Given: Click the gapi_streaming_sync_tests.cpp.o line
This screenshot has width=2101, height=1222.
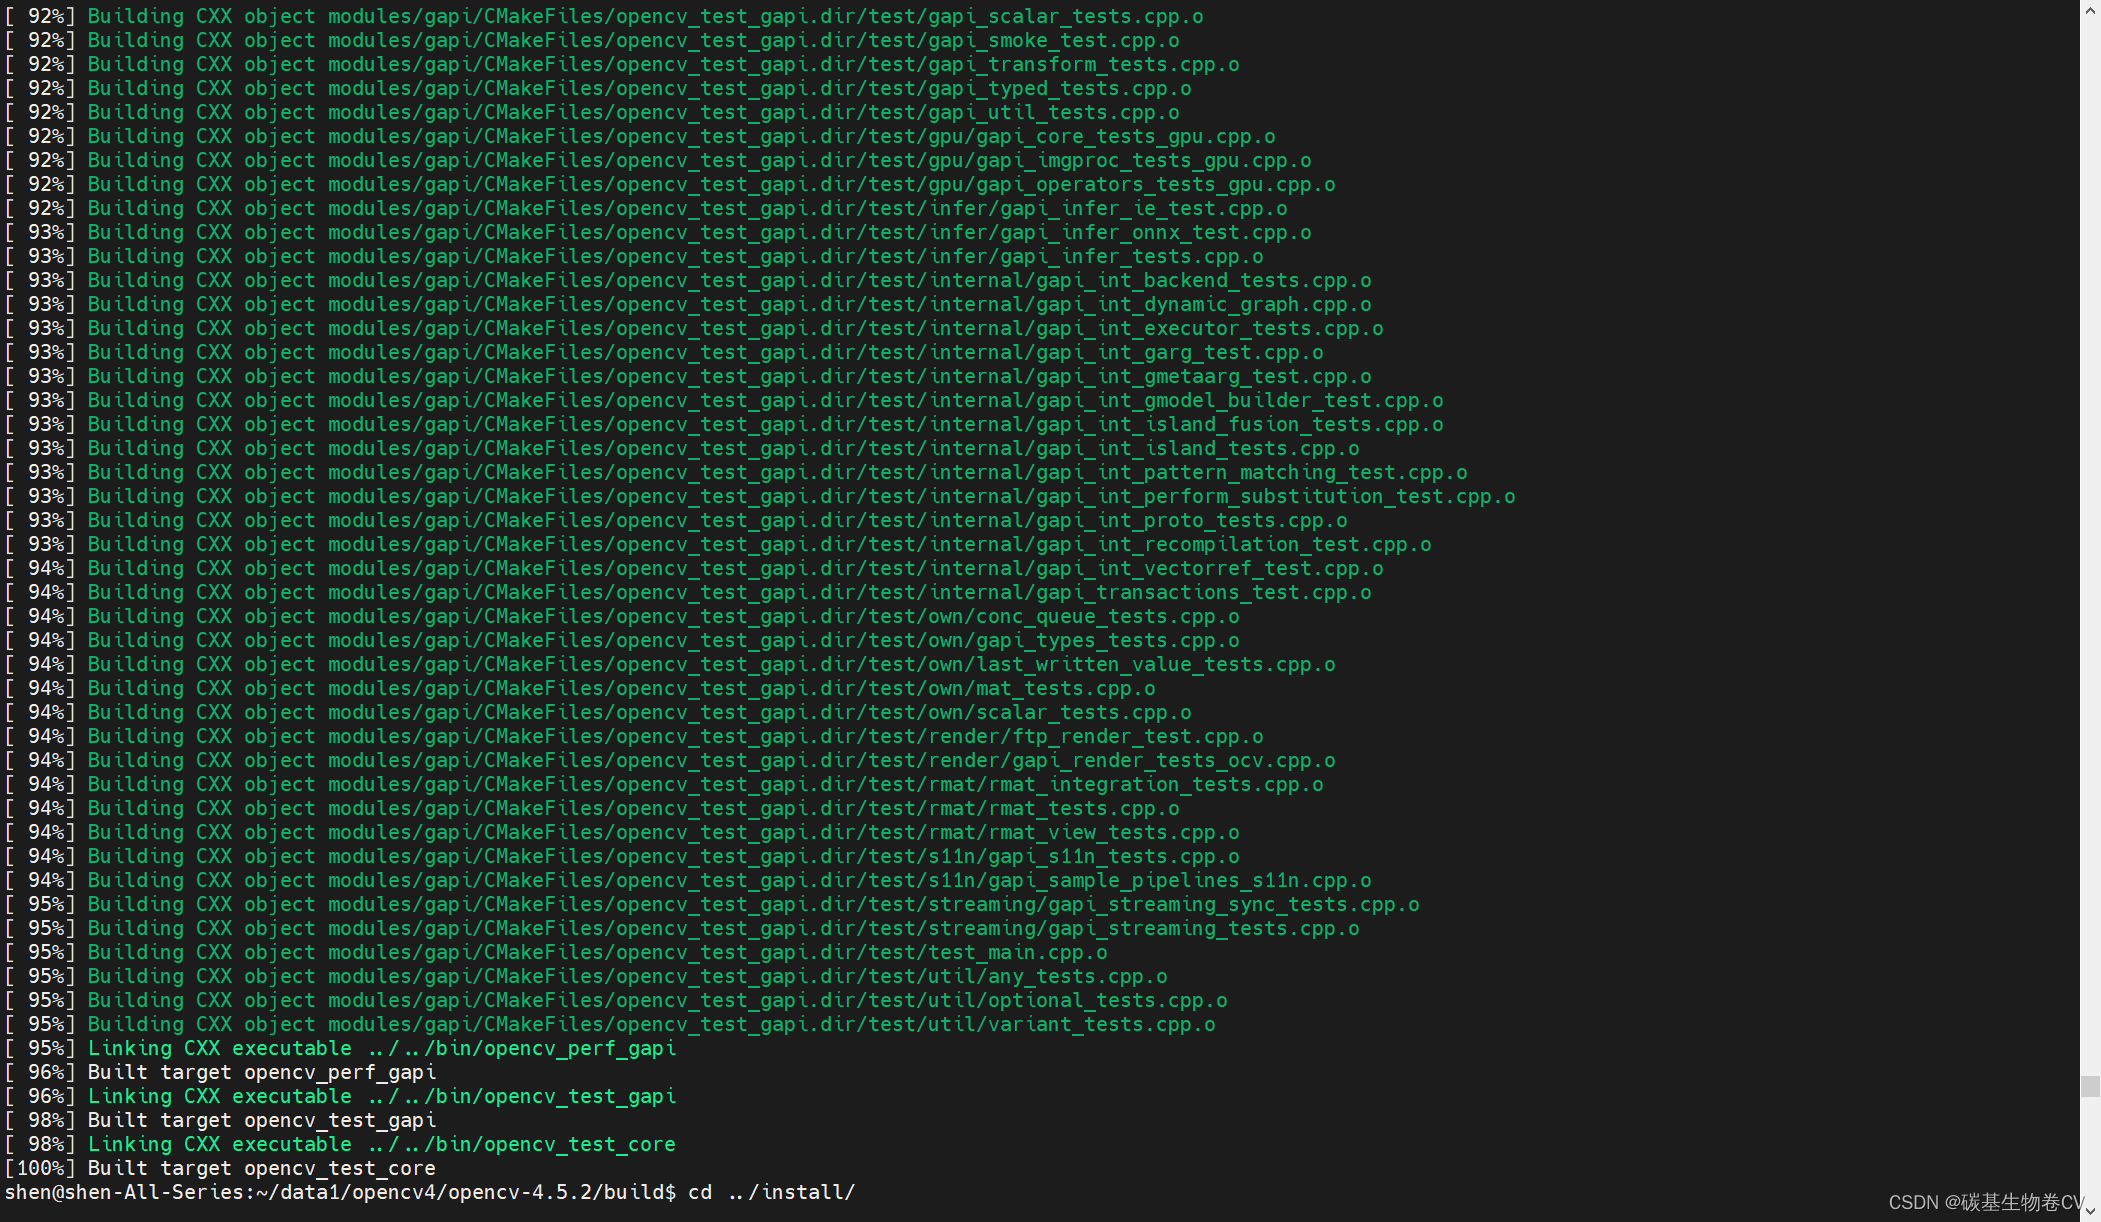Looking at the screenshot, I should [x=712, y=905].
